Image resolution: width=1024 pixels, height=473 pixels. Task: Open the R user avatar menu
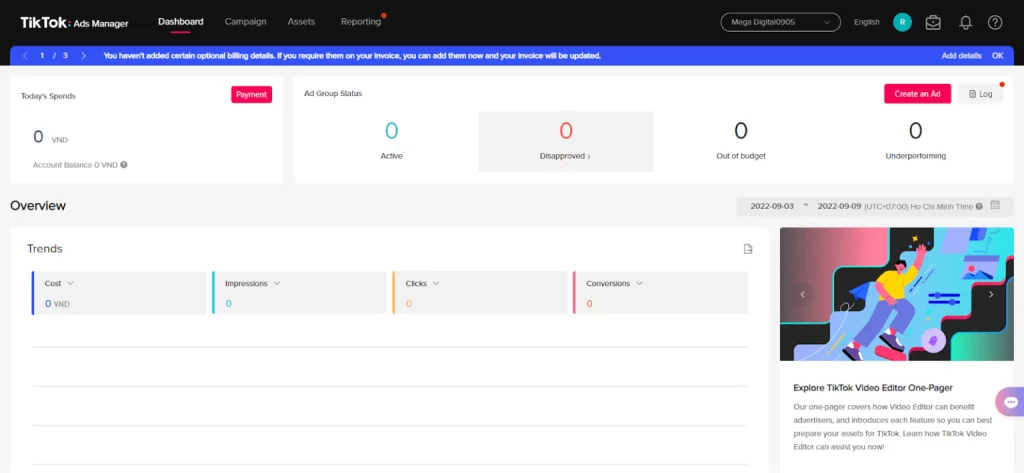(902, 22)
